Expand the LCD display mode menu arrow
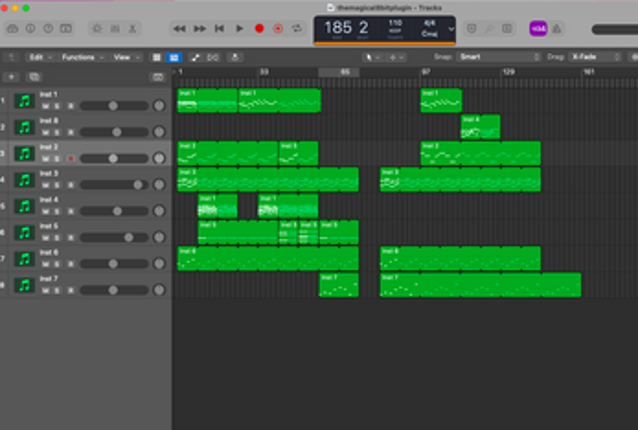Image resolution: width=638 pixels, height=430 pixels. coord(452,29)
